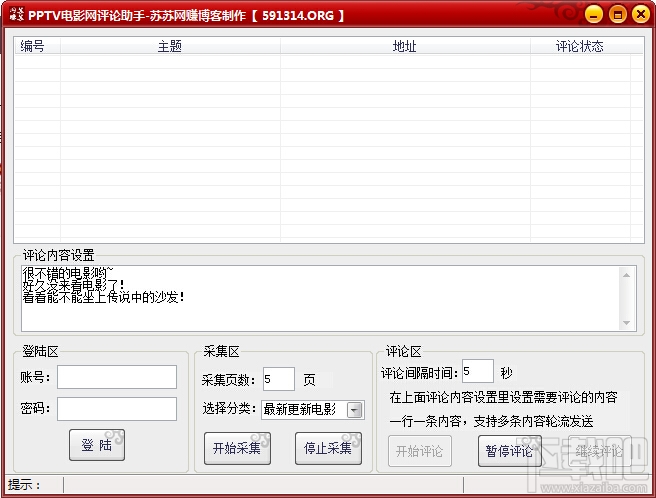Focus the 密码 password input field

coord(117,409)
